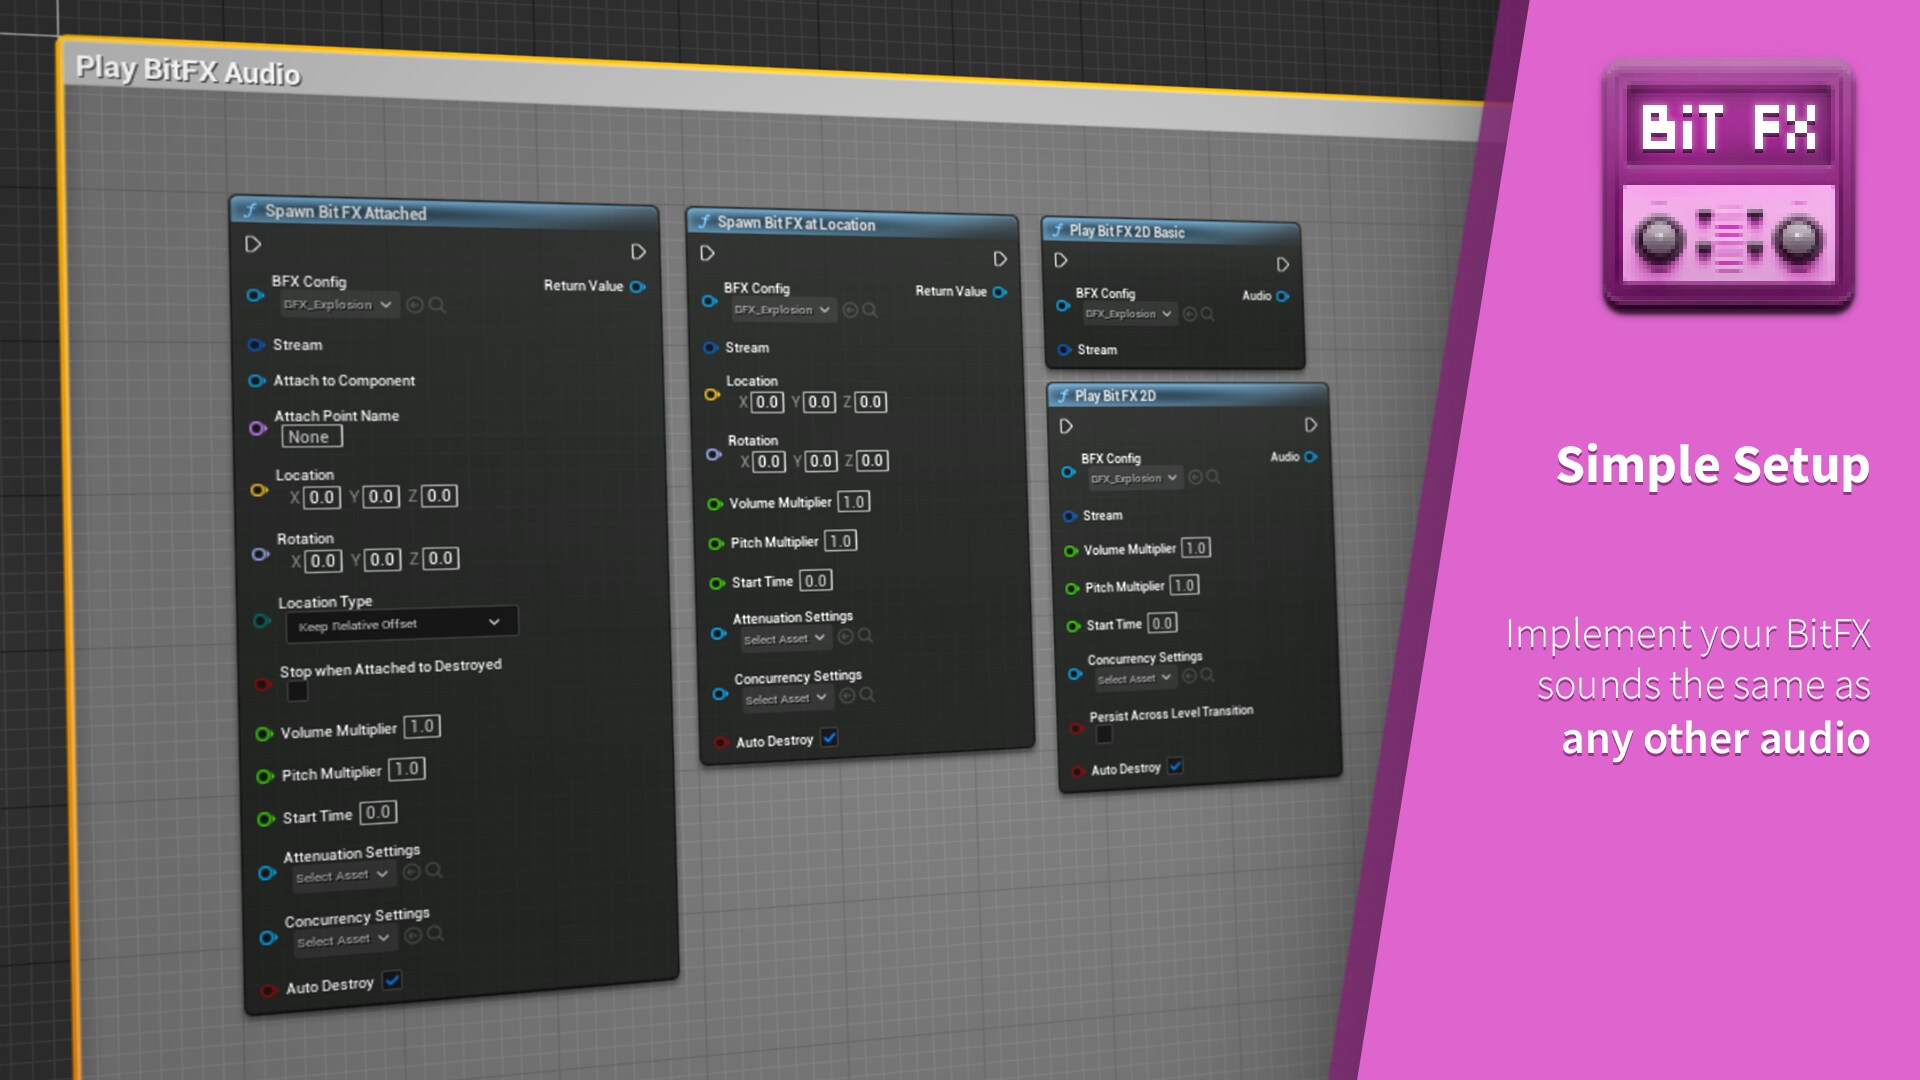Click browse icon beside BFX Config in Spawn Attached
Image resolution: width=1920 pixels, height=1080 pixels.
437,305
